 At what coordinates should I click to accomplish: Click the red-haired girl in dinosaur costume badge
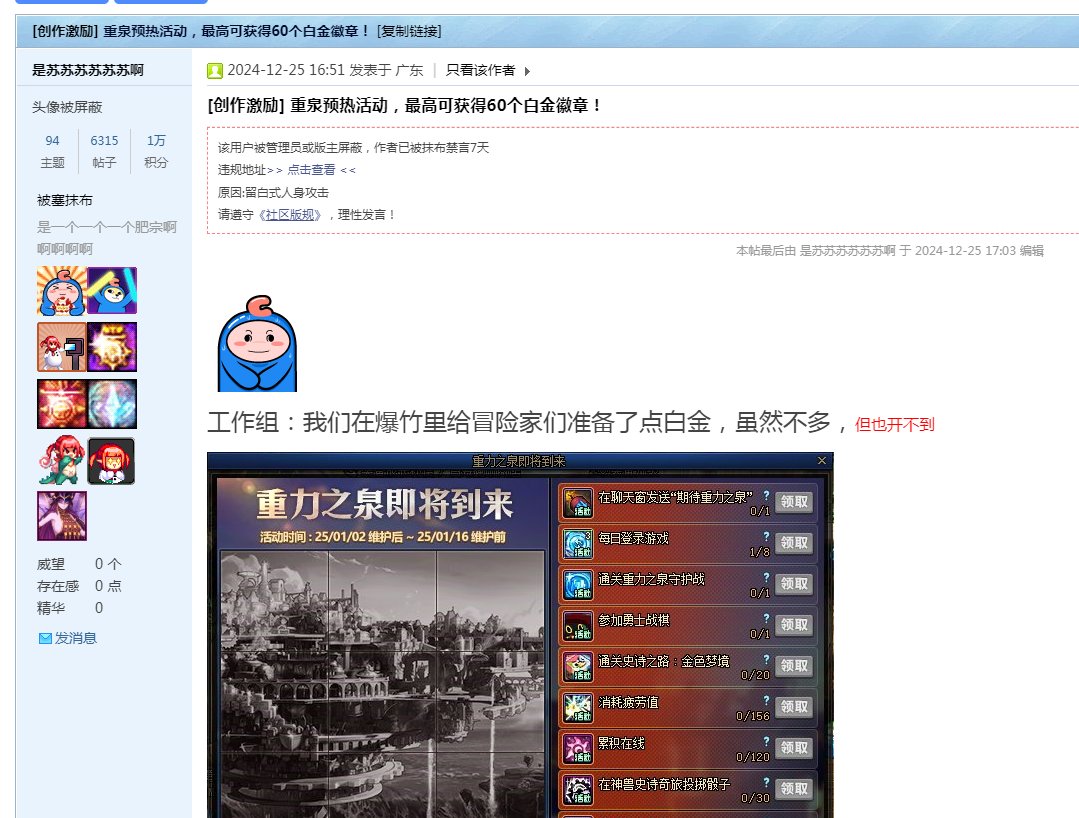pos(61,461)
